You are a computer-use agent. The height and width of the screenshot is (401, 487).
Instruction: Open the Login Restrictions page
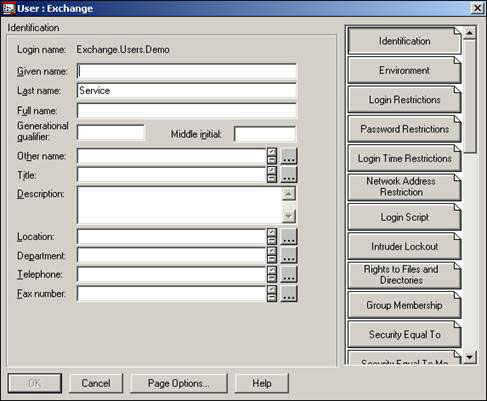404,100
